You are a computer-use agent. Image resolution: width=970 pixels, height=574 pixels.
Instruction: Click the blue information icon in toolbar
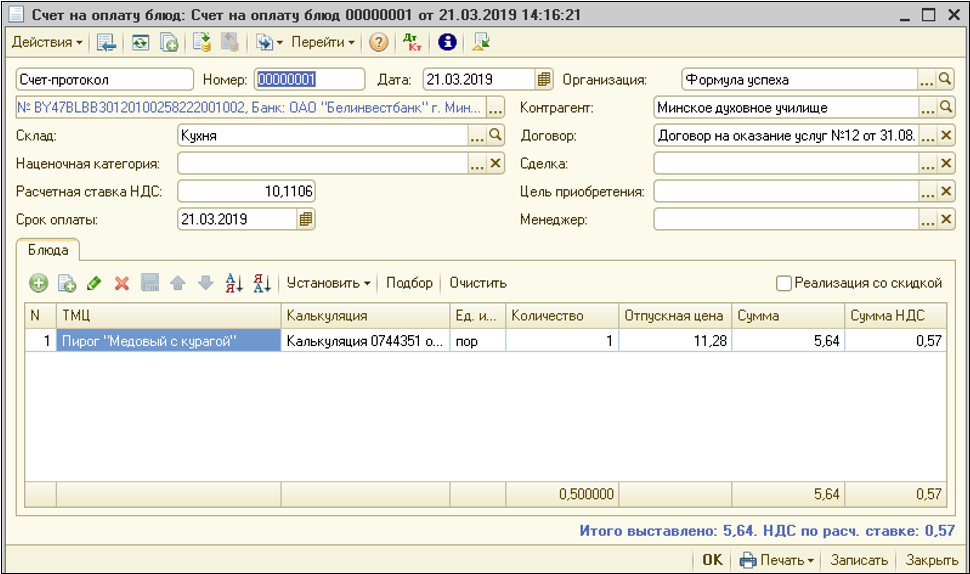pos(447,42)
